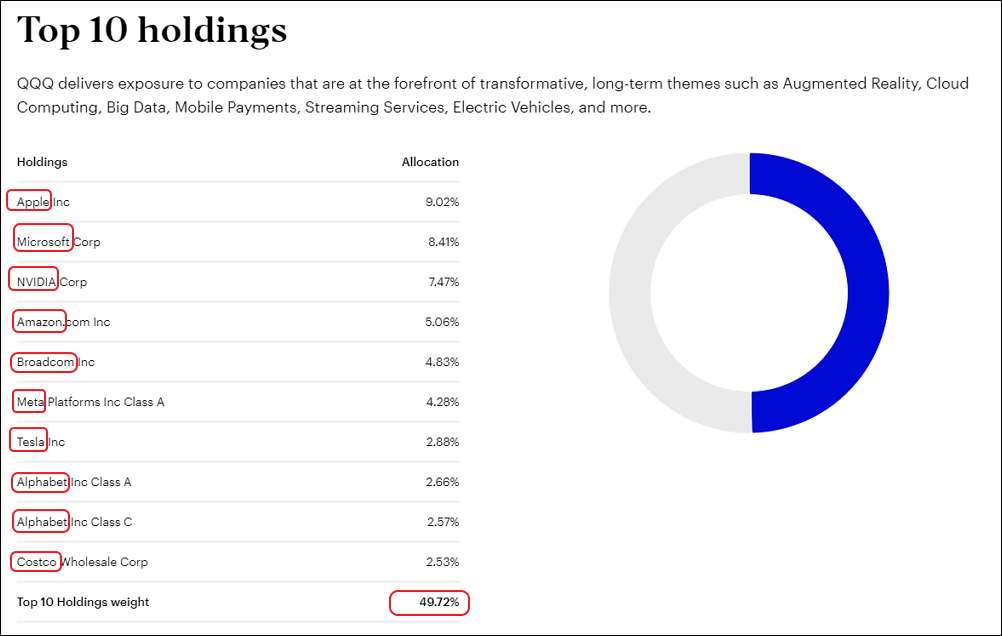Select the "Apple Inc" holding name
The width and height of the screenshot is (1002, 636).
coord(43,202)
